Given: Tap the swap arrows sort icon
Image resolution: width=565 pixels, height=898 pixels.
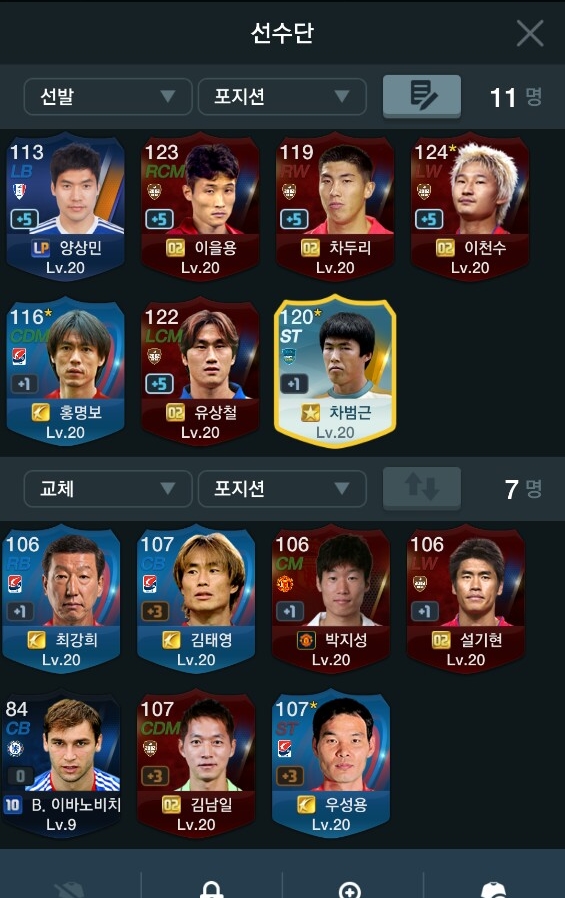Looking at the screenshot, I should (x=422, y=487).
